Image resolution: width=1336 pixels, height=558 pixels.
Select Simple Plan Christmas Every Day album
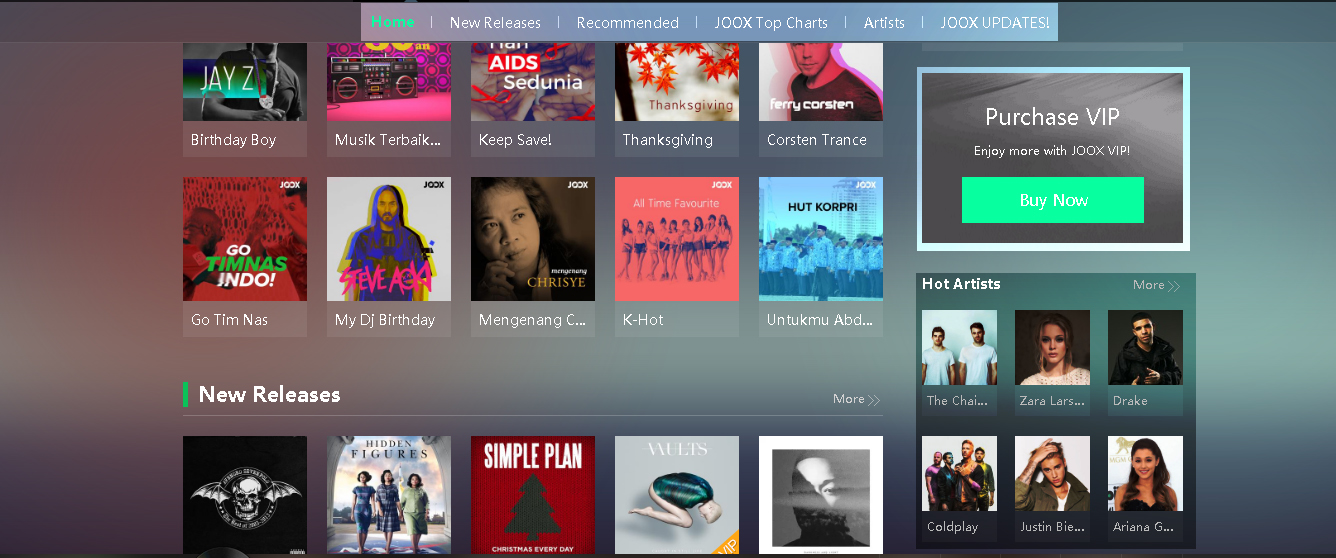532,495
